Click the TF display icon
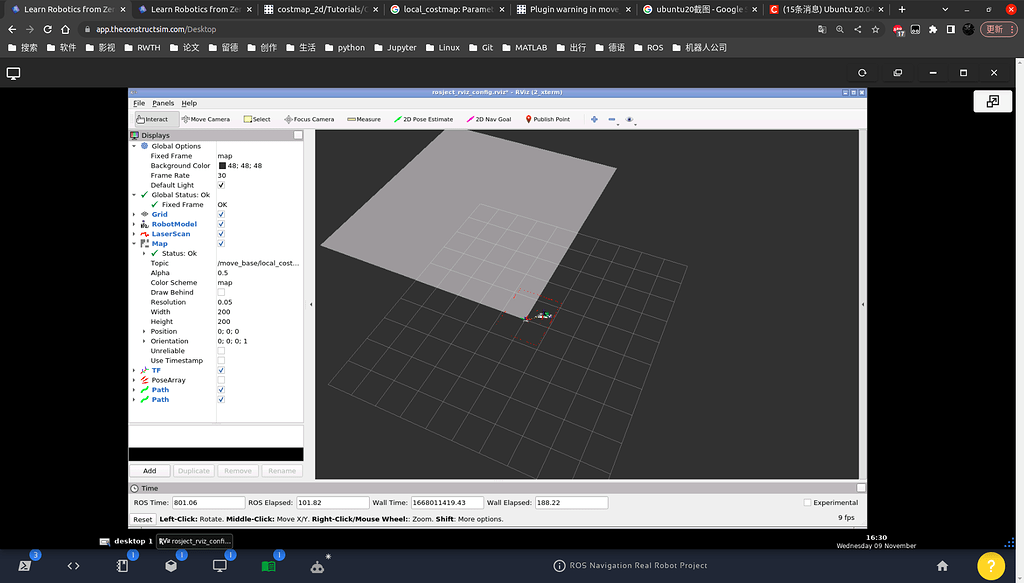The height and width of the screenshot is (583, 1024). 144,370
